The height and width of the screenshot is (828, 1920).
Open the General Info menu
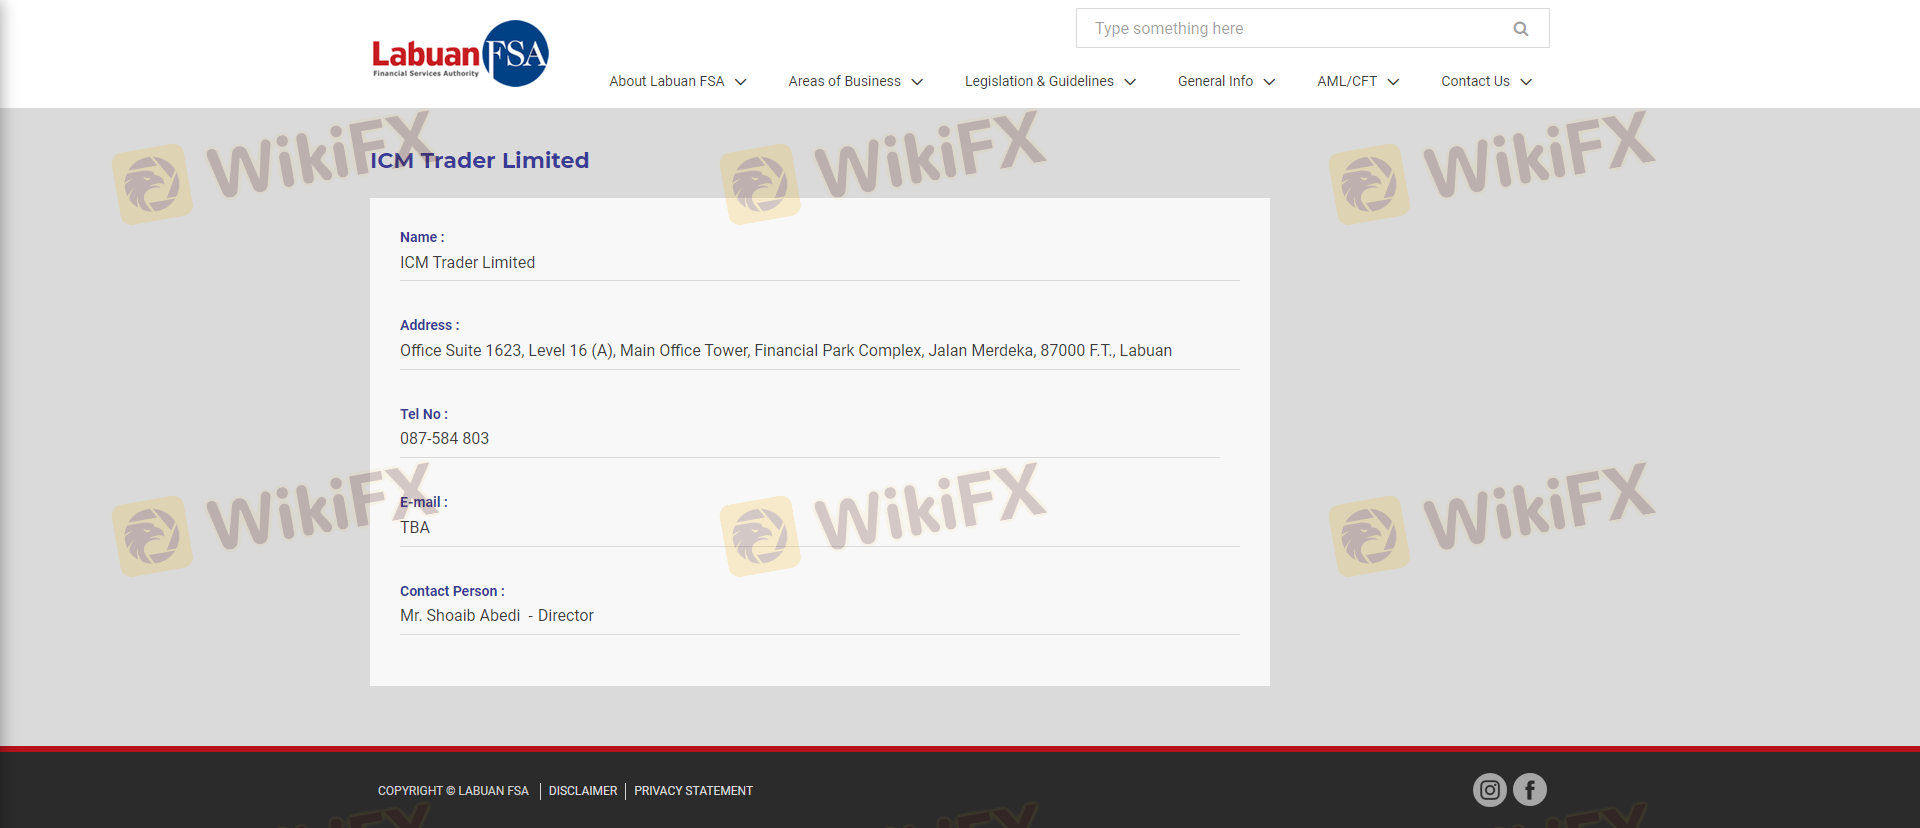(x=1215, y=81)
